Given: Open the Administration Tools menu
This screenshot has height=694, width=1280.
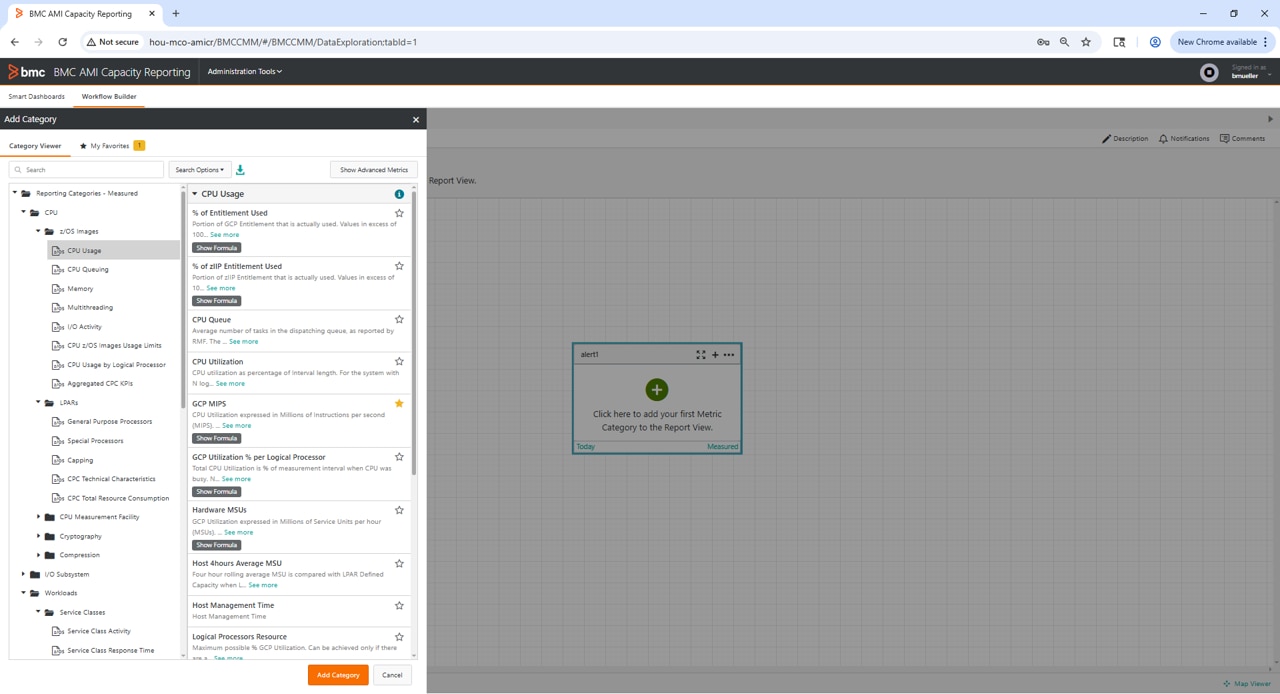Looking at the screenshot, I should point(244,72).
